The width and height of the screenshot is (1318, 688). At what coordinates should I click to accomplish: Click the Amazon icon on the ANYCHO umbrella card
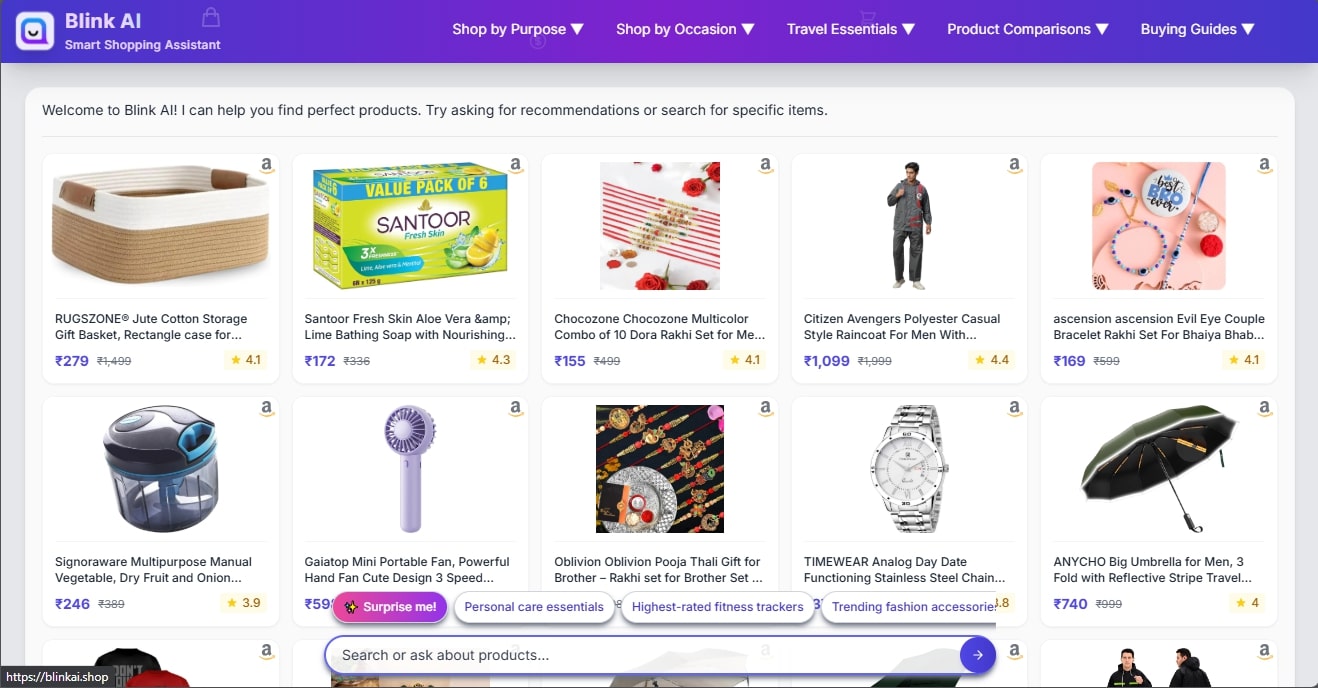point(1263,409)
